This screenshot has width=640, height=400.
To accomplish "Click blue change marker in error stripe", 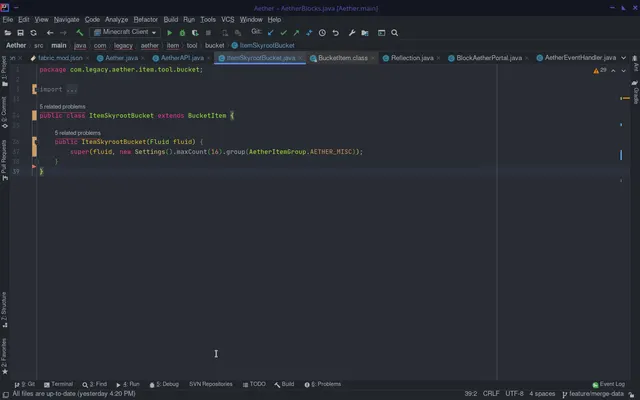I will coord(621,155).
